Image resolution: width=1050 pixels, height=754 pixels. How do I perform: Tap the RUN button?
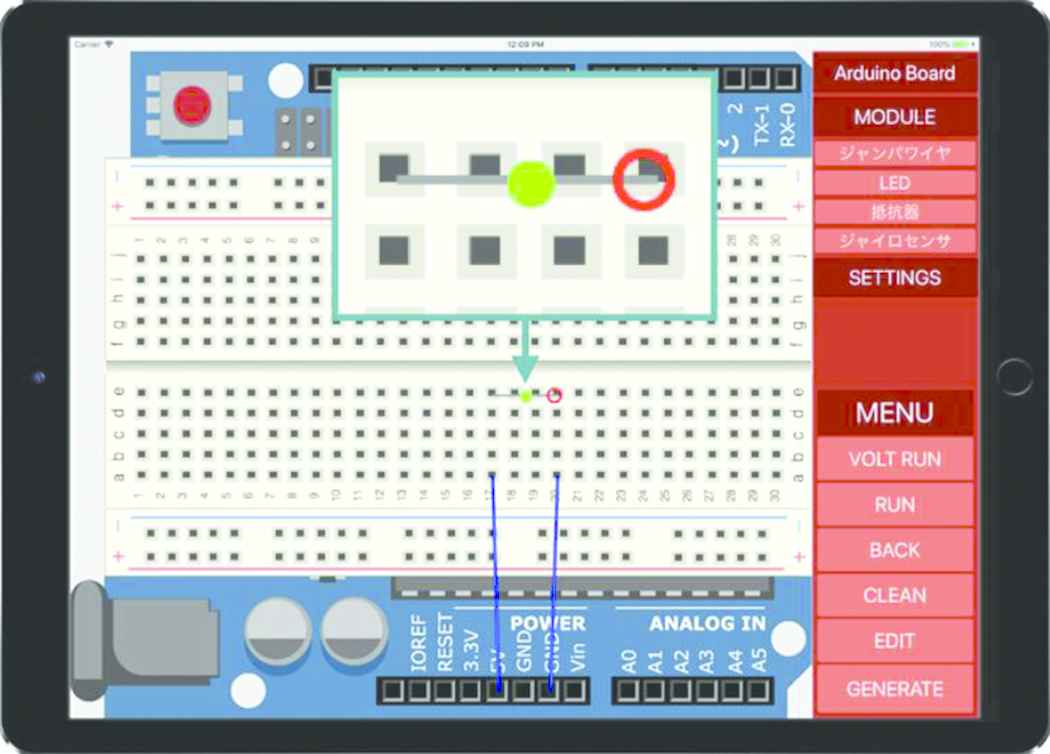pos(895,504)
